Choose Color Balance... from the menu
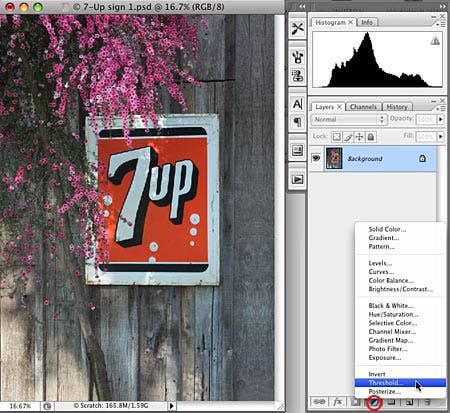450x413 pixels. pos(400,280)
